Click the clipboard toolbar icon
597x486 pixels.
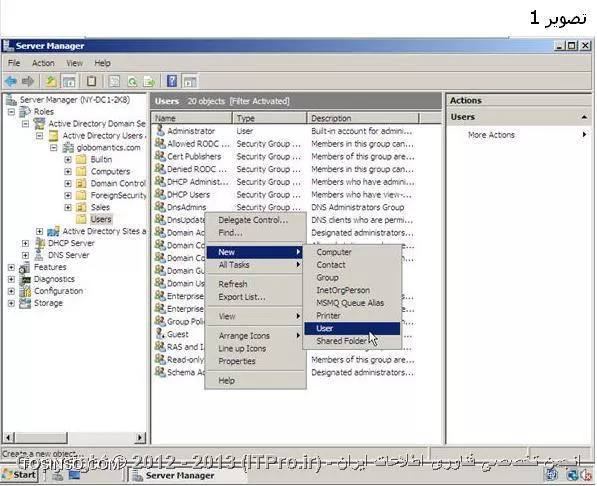pos(91,81)
